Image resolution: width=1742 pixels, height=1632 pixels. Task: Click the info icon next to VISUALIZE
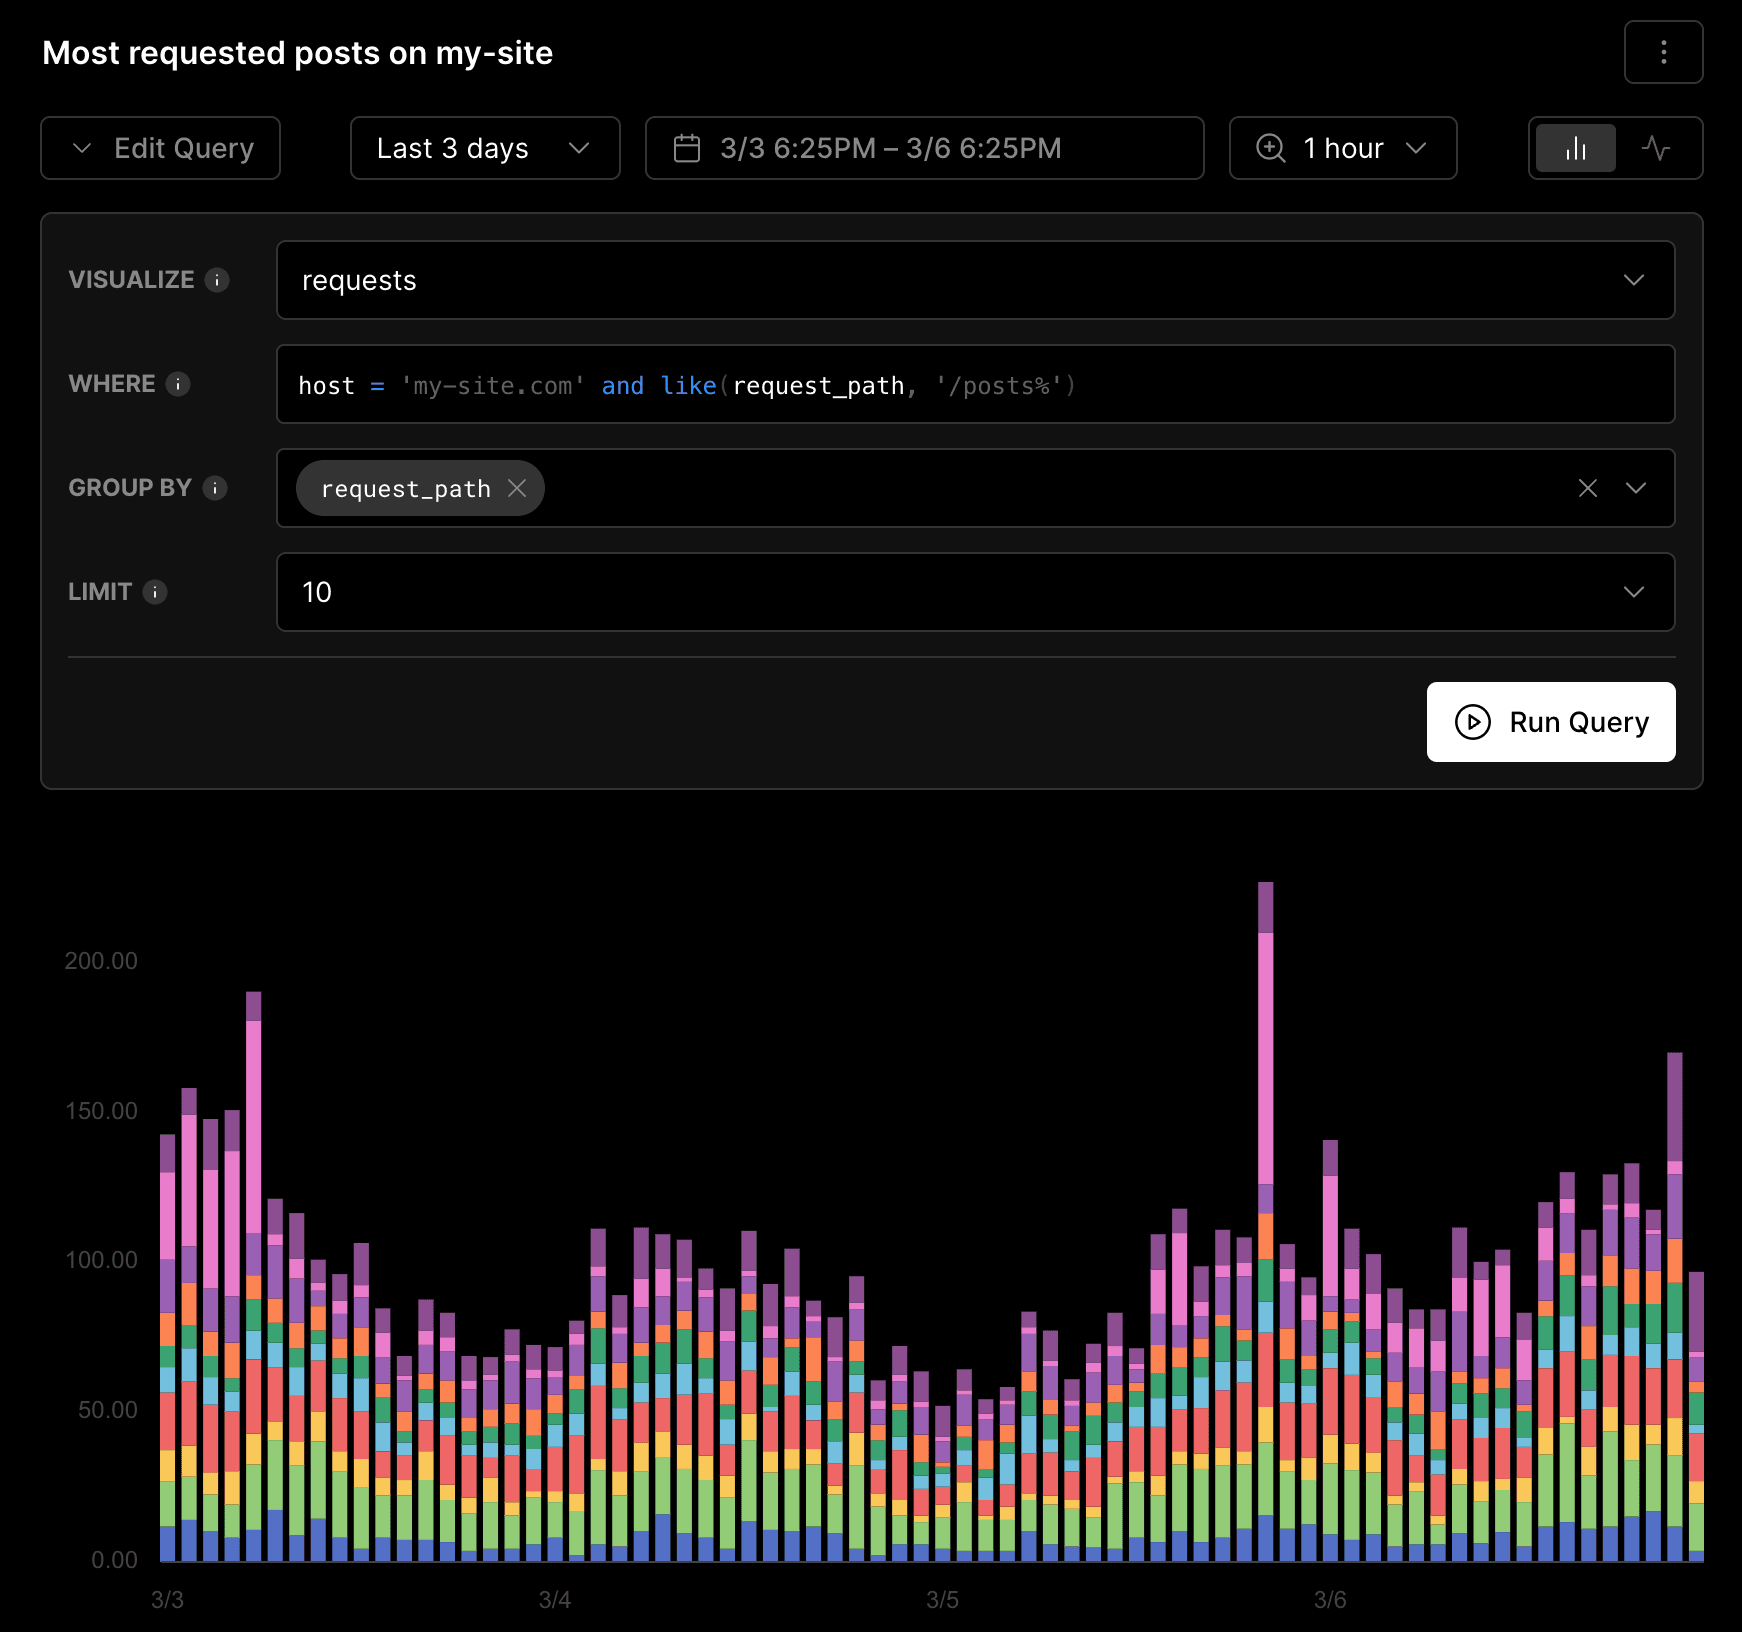tap(218, 281)
